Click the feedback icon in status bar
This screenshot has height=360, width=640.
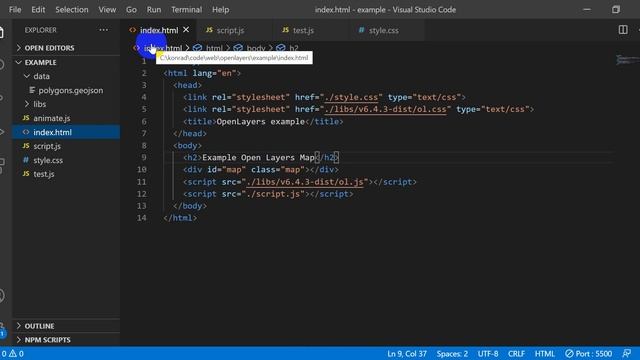click(627, 353)
